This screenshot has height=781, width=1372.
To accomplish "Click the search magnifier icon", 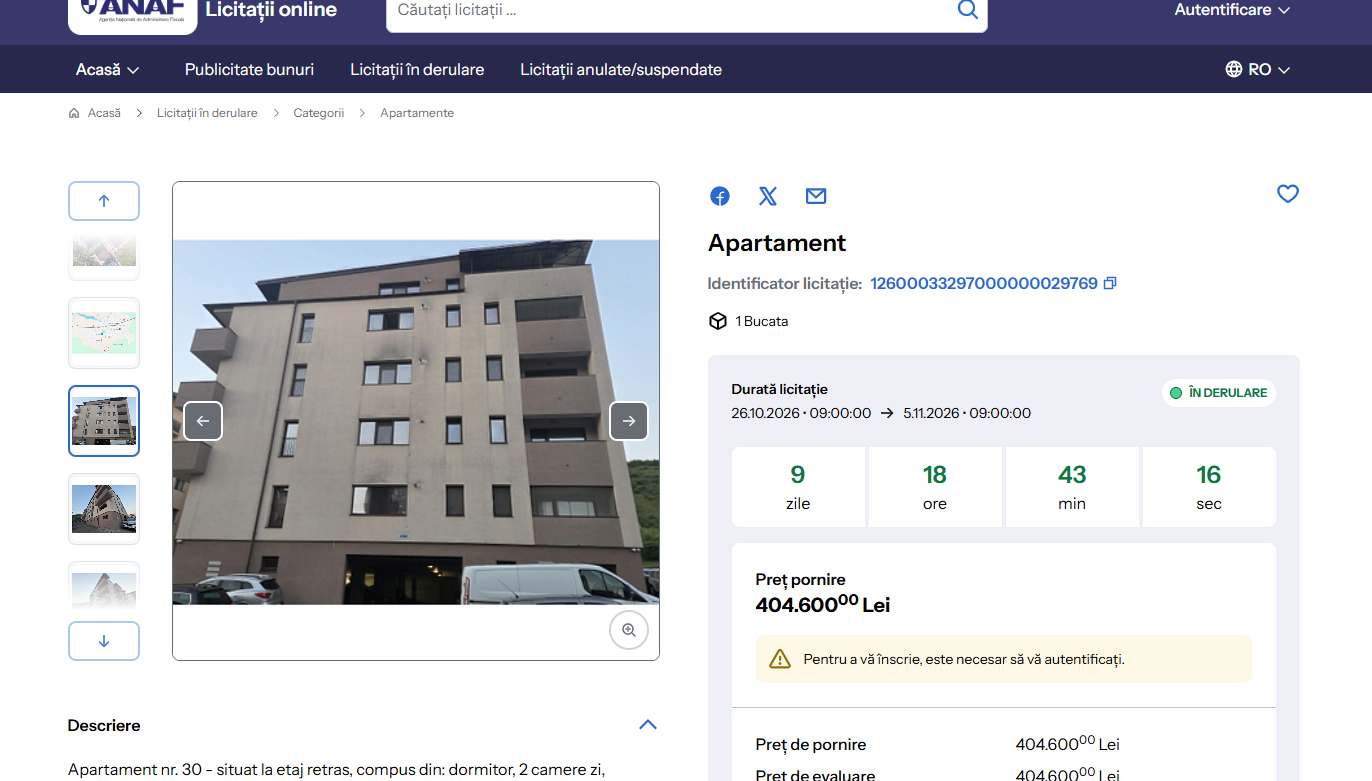I will tap(967, 10).
